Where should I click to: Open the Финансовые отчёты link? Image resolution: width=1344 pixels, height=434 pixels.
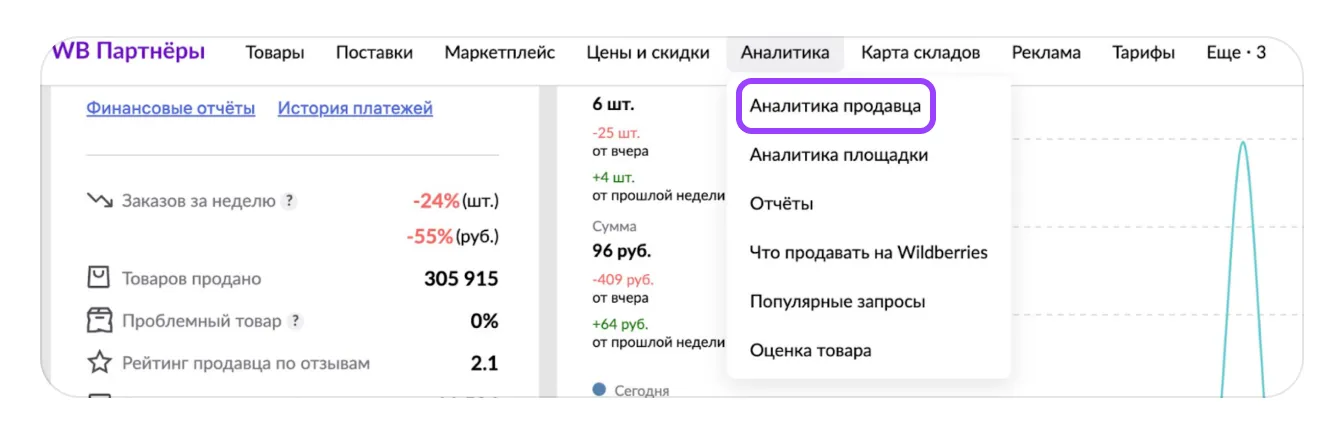pyautogui.click(x=170, y=108)
